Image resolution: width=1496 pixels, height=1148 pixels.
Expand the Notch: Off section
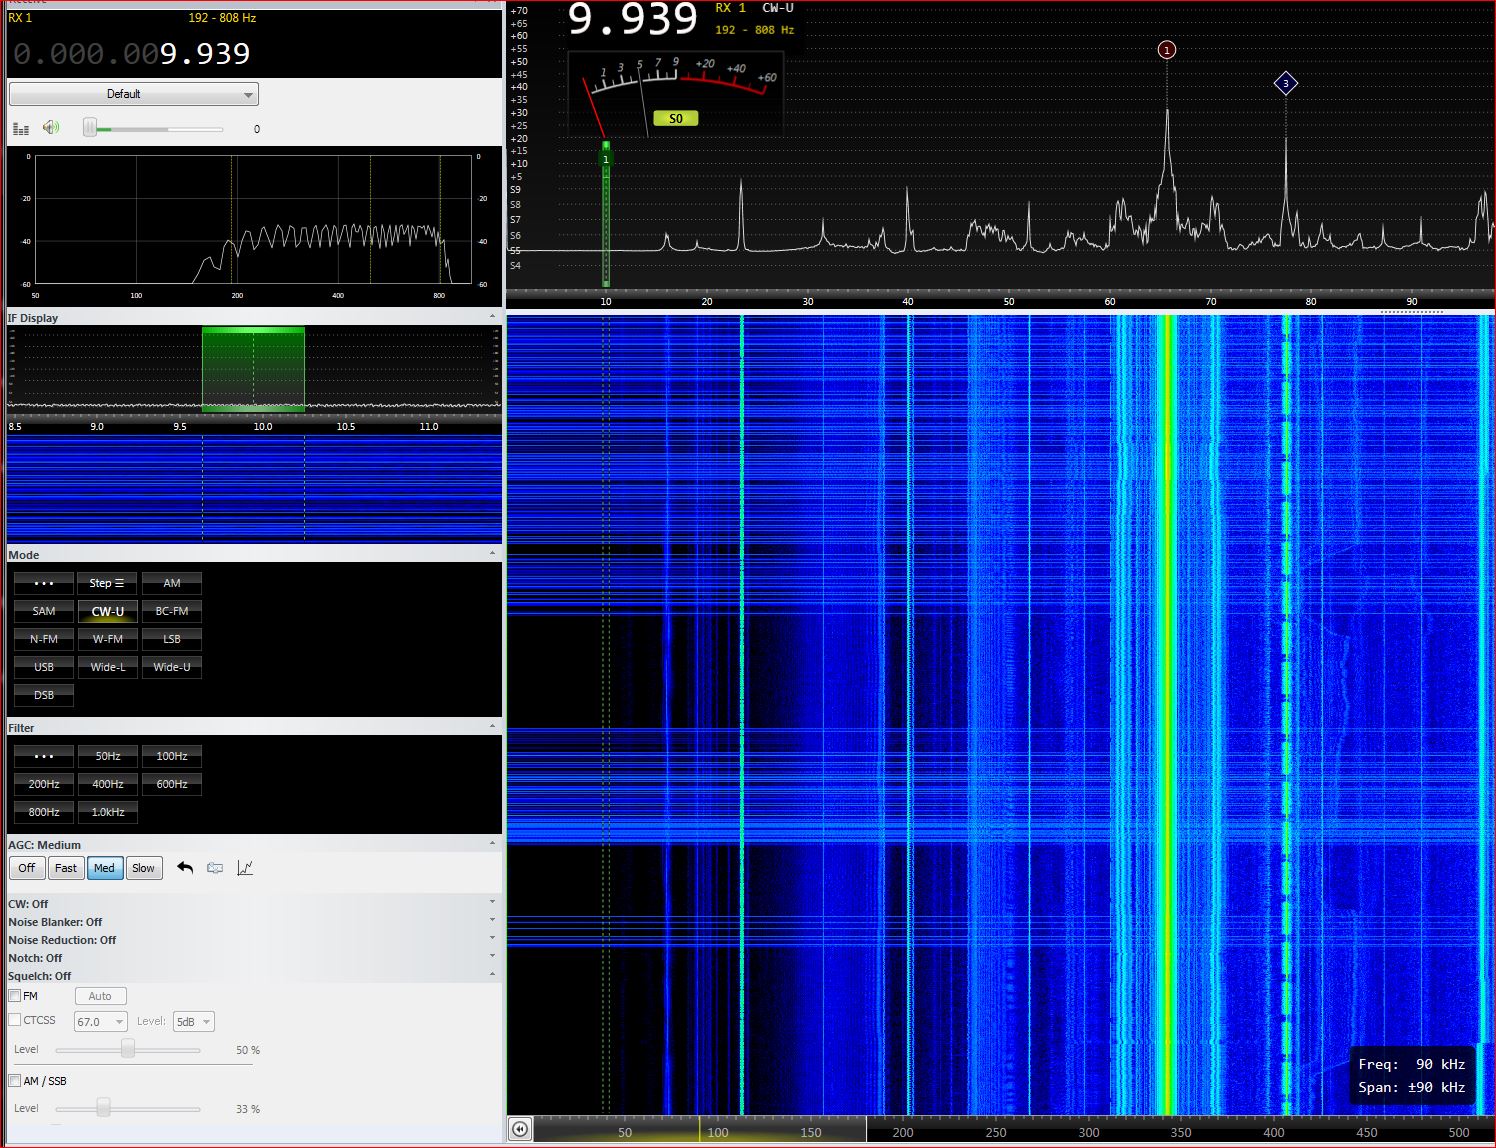pyautogui.click(x=492, y=957)
